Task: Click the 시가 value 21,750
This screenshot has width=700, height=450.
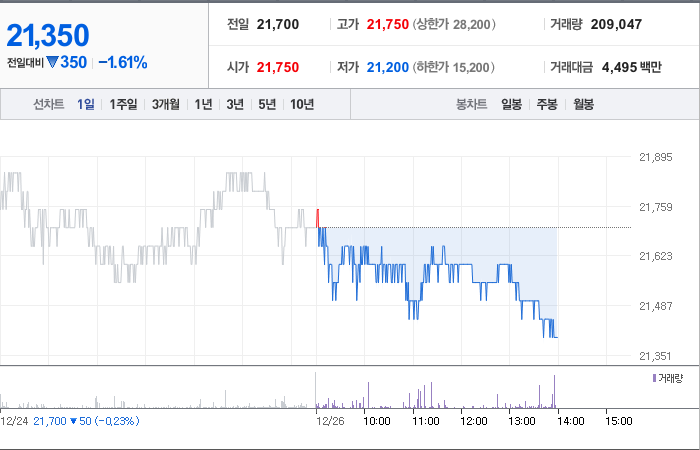Action: pyautogui.click(x=278, y=67)
